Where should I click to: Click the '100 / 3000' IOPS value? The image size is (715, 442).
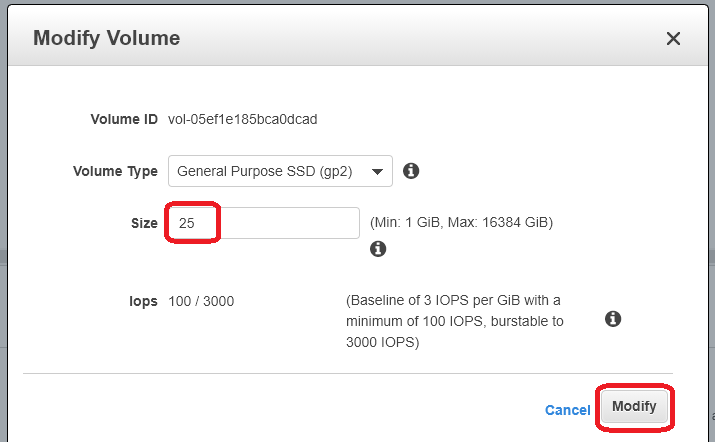pos(201,301)
